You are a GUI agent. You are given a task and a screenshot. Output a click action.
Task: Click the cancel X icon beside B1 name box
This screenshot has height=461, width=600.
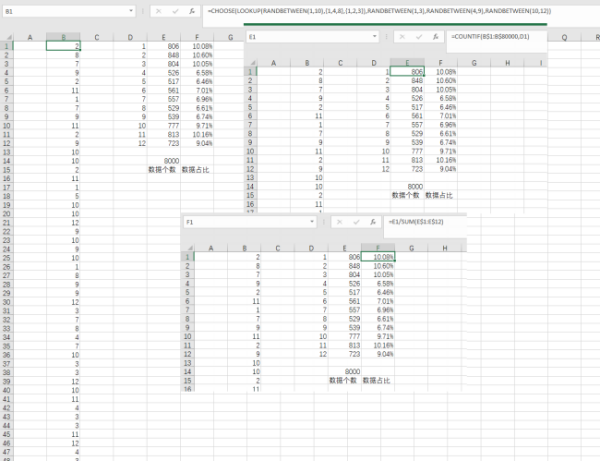pyautogui.click(x=158, y=11)
